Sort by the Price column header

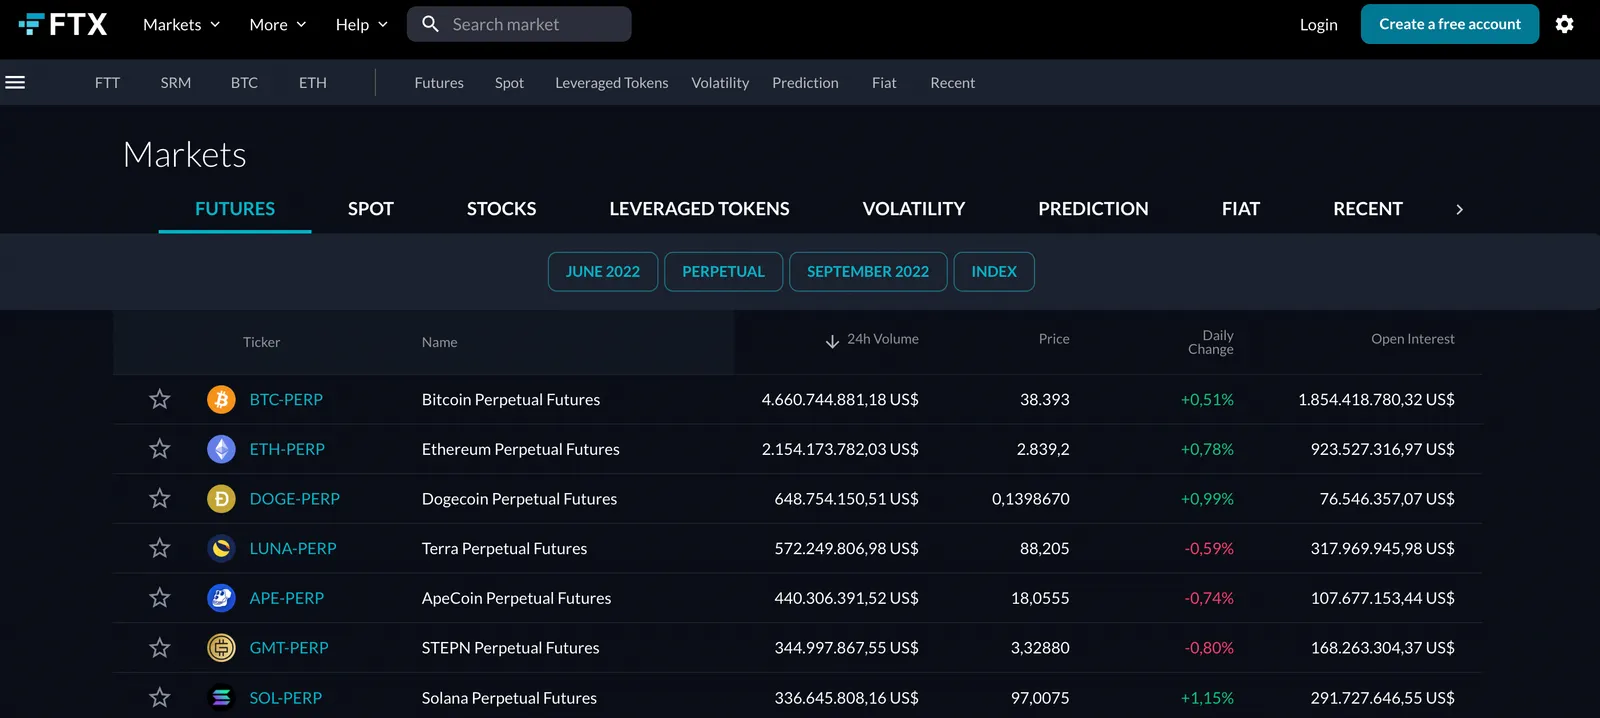click(1054, 339)
